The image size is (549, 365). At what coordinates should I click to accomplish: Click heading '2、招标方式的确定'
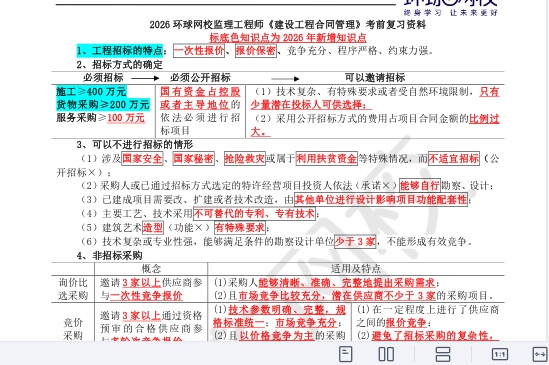(x=120, y=64)
